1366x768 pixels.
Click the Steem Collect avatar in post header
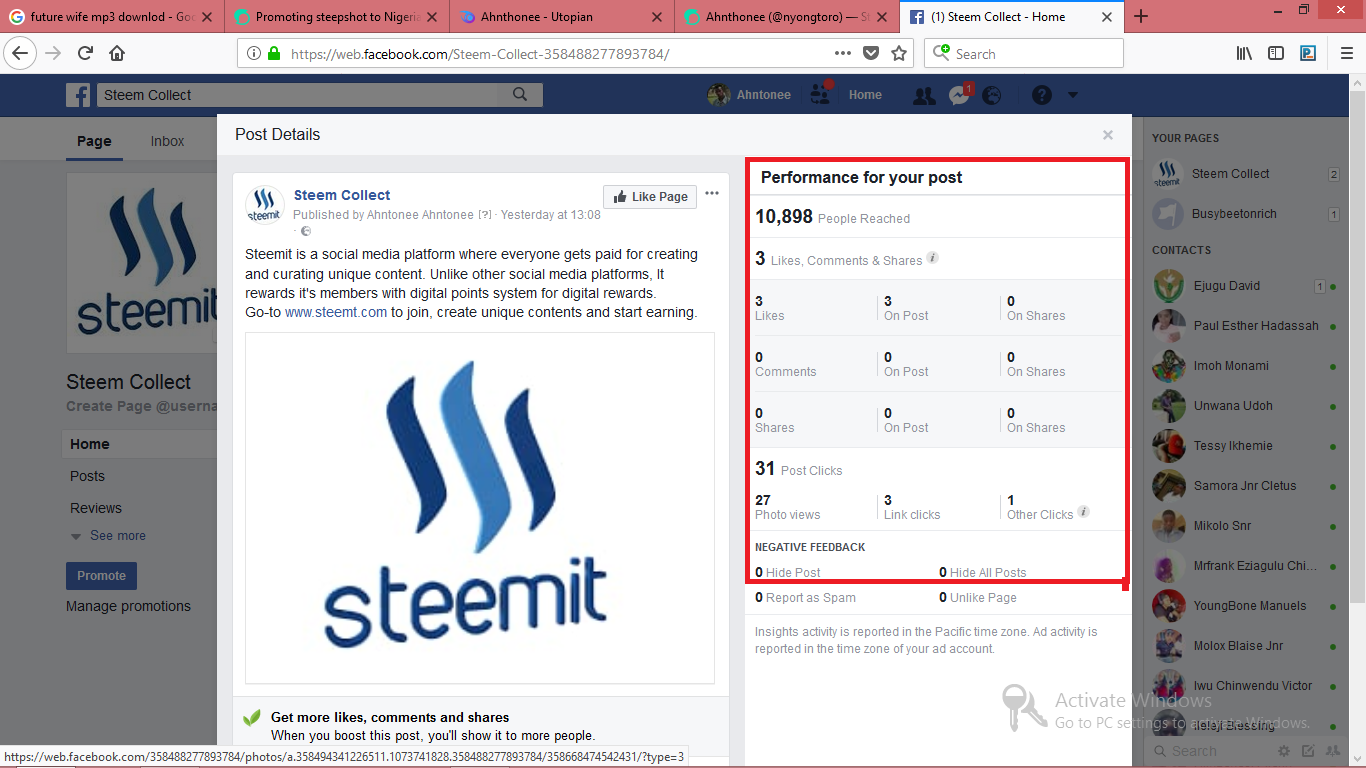(x=265, y=204)
